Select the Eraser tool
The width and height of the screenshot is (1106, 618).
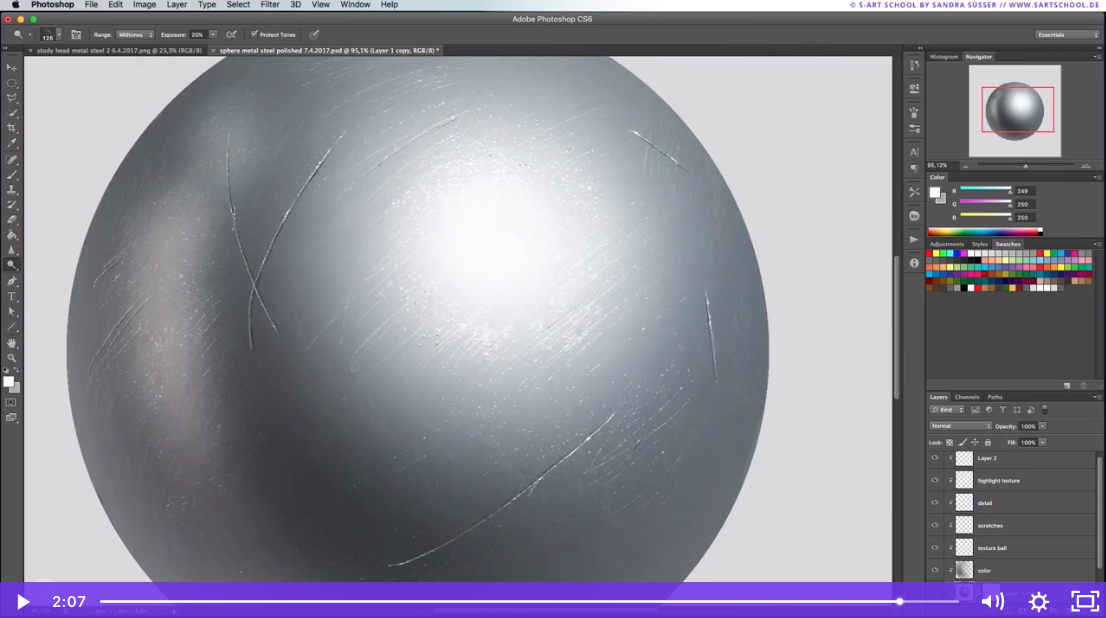(x=12, y=220)
